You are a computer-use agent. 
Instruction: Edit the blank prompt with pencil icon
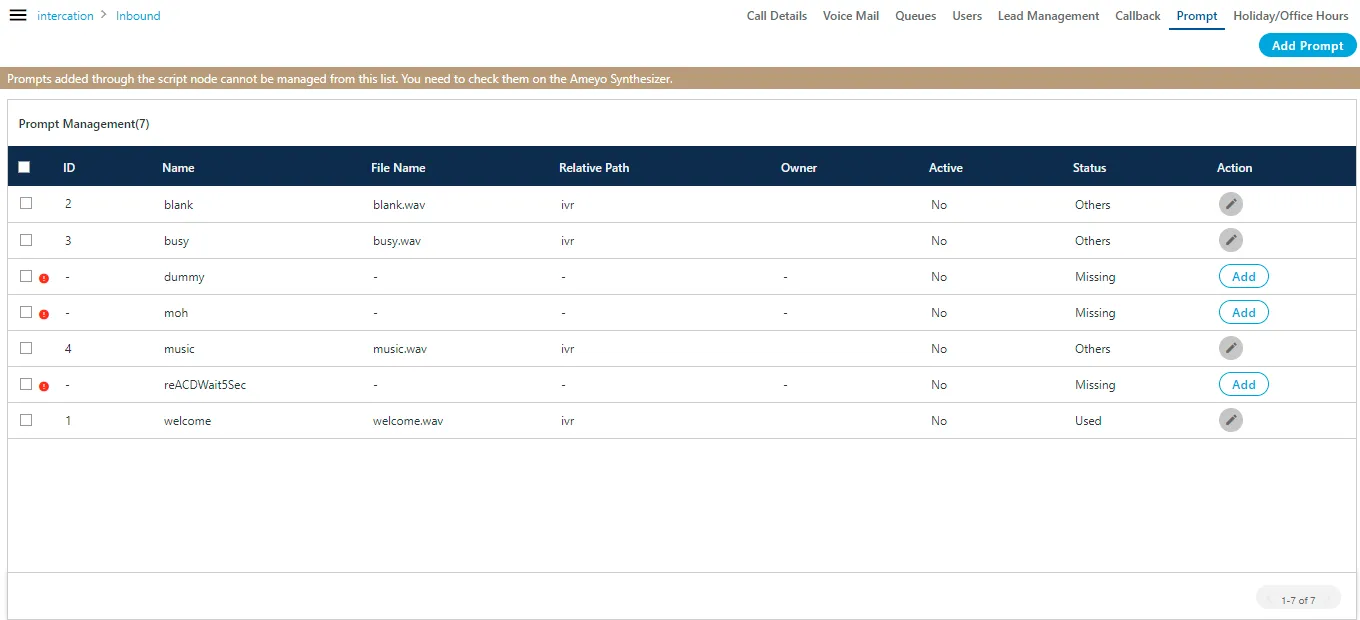pyautogui.click(x=1231, y=204)
